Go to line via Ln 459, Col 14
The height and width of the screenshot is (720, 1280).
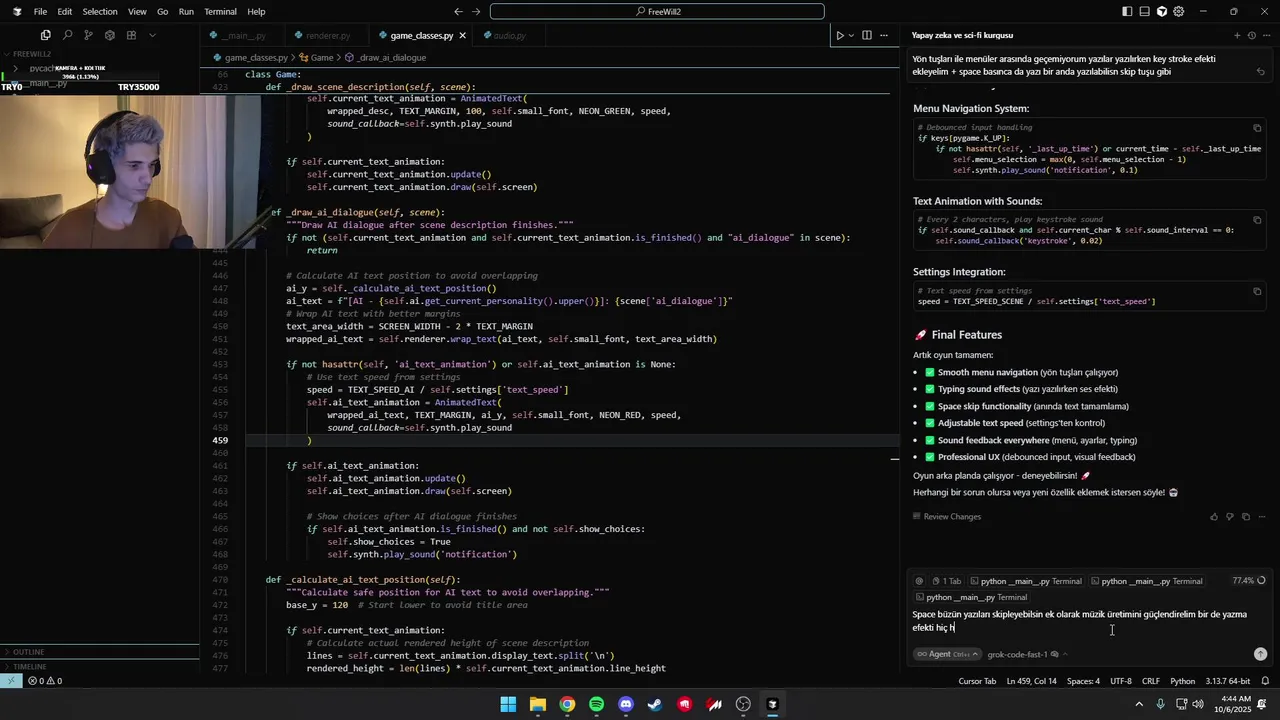tap(1031, 681)
